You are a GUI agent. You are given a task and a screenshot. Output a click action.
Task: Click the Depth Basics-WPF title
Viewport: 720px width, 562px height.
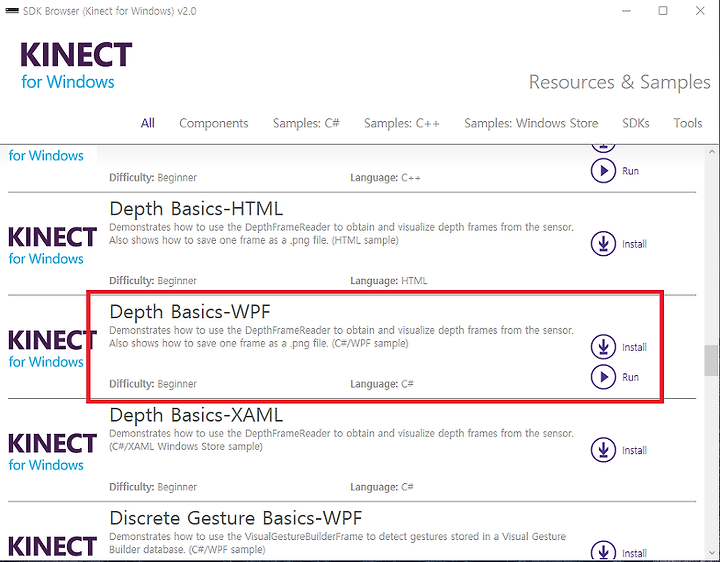190,312
